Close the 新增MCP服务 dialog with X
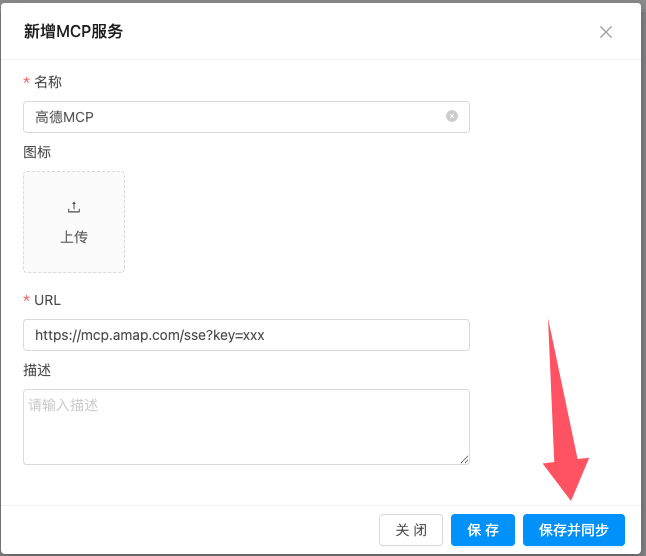 (x=605, y=32)
